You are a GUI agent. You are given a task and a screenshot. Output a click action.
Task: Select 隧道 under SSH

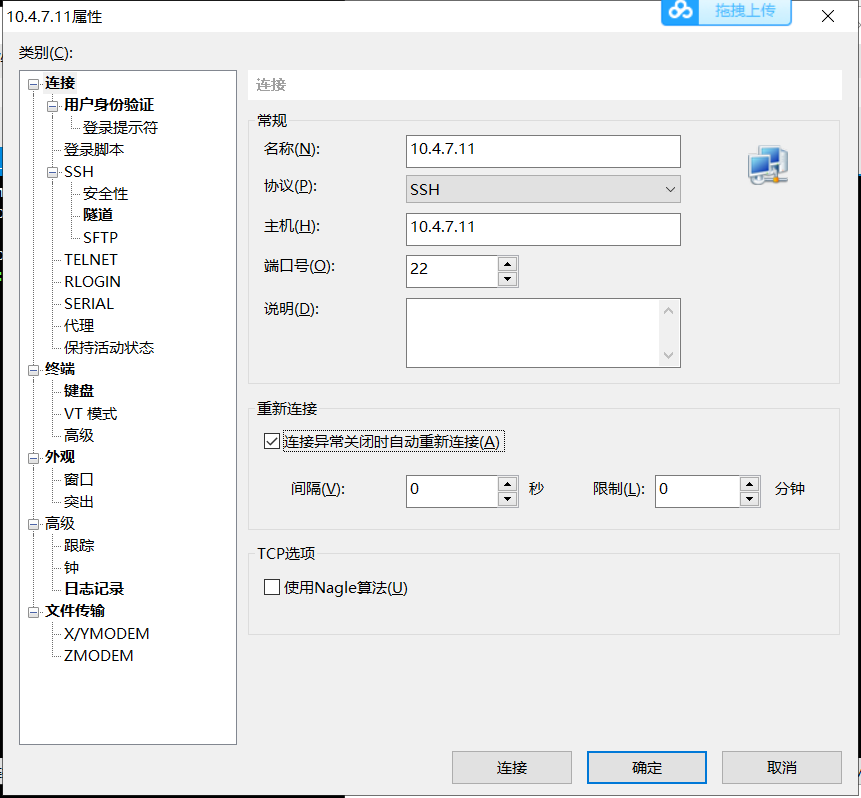point(98,215)
